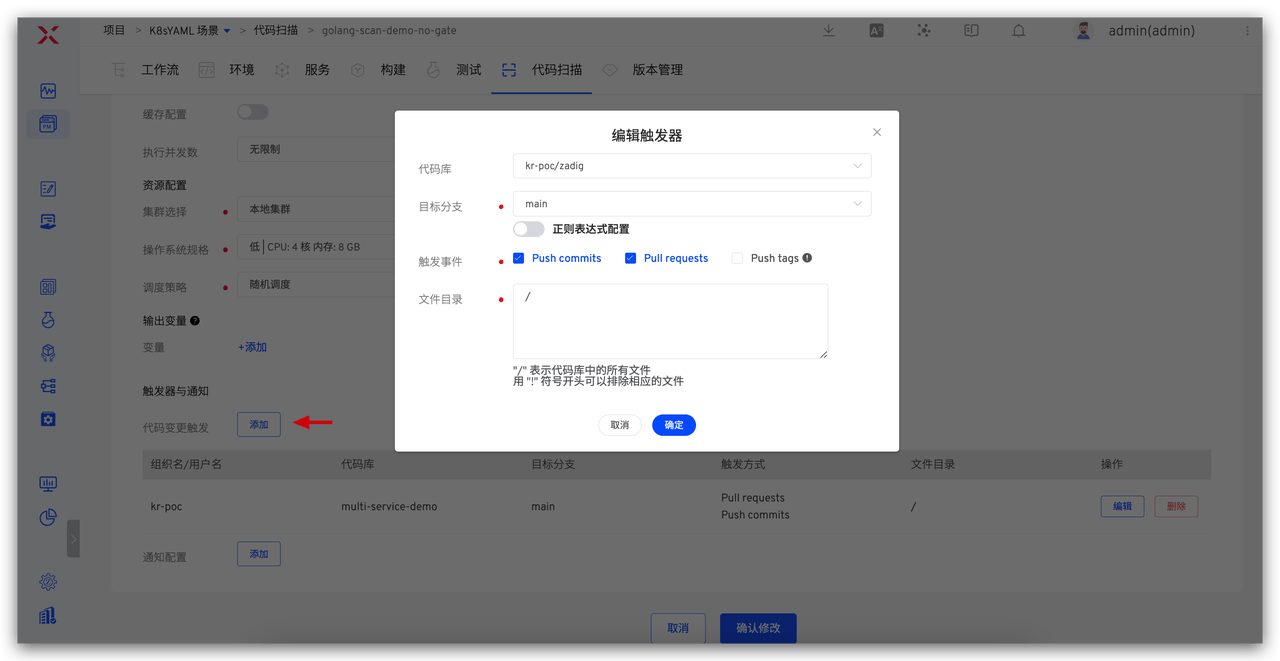Click the flask test icon in sidebar
The image size is (1280, 661).
(48, 320)
